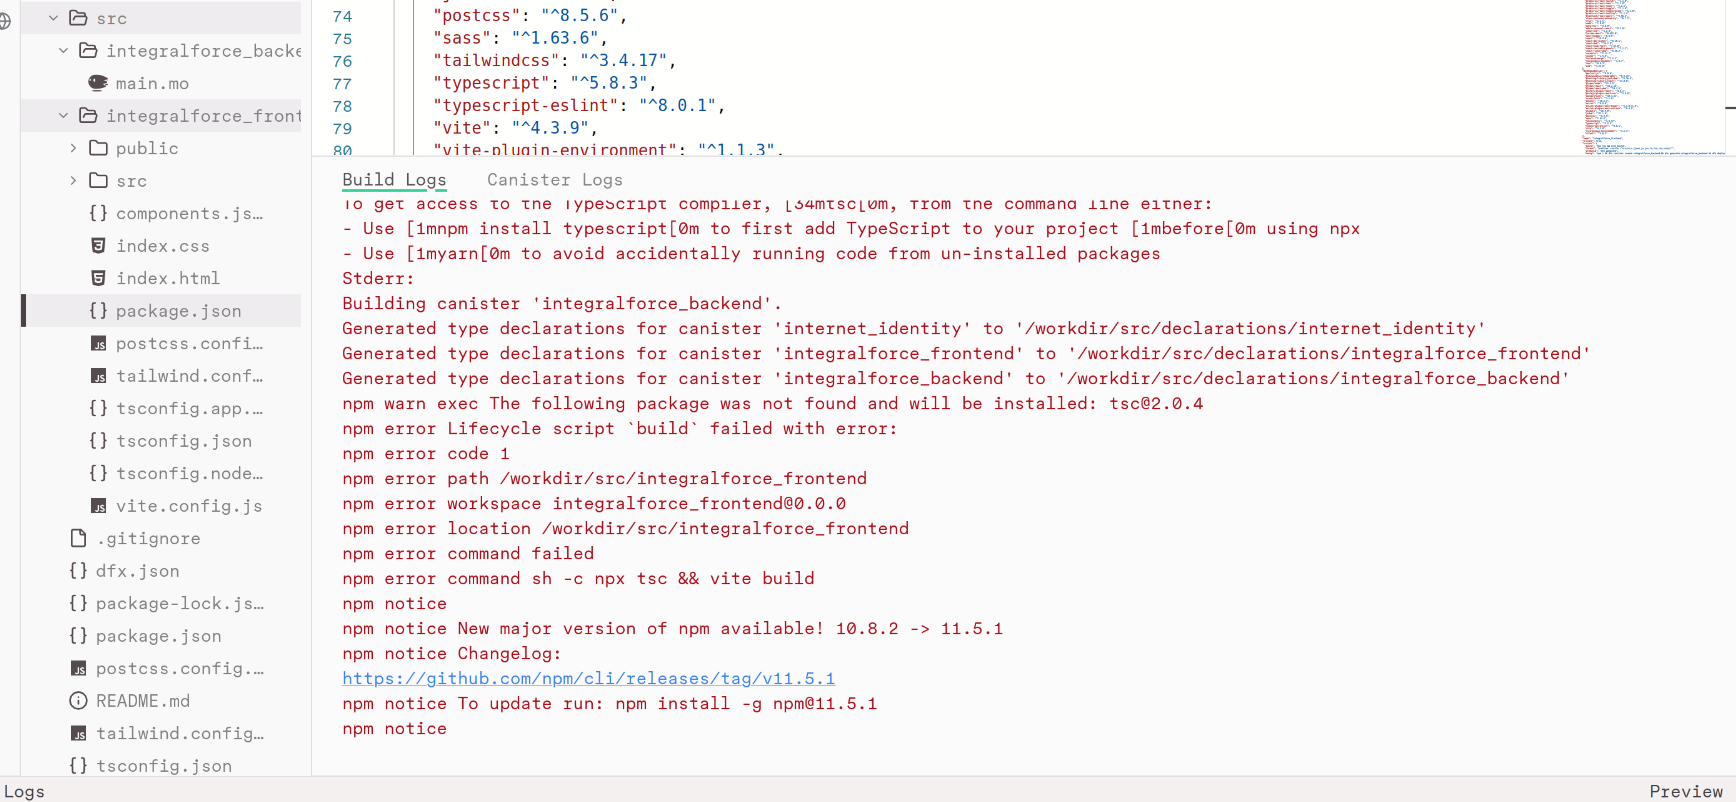Expand the public folder
The height and width of the screenshot is (802, 1736).
point(73,148)
